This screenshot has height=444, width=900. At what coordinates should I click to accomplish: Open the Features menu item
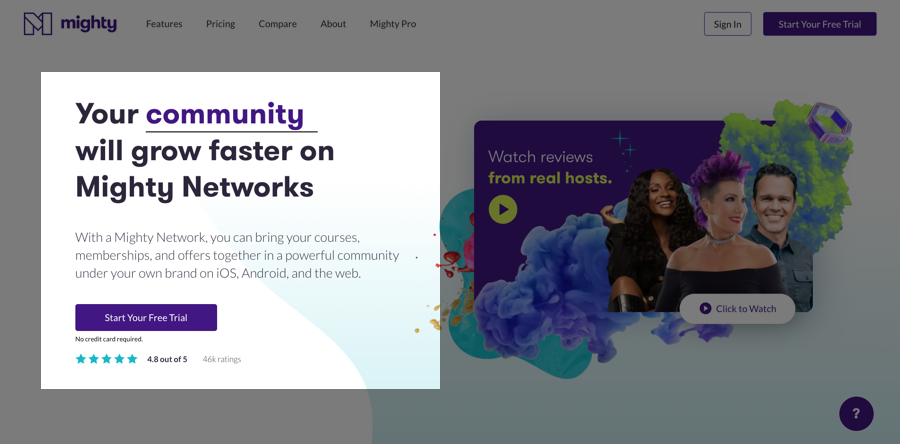[x=164, y=24]
